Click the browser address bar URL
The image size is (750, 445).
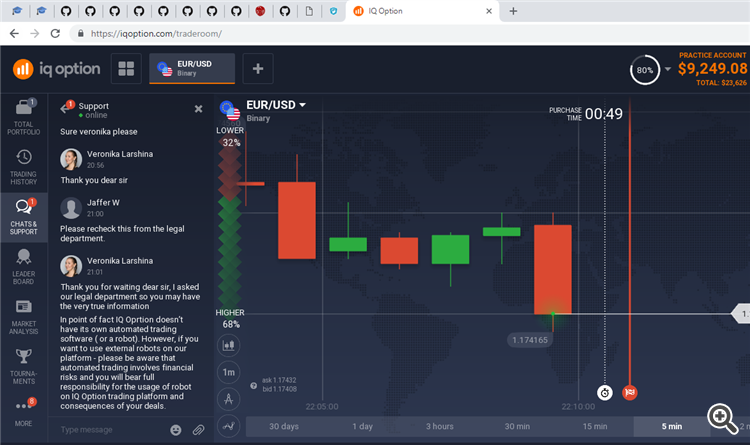pos(156,33)
